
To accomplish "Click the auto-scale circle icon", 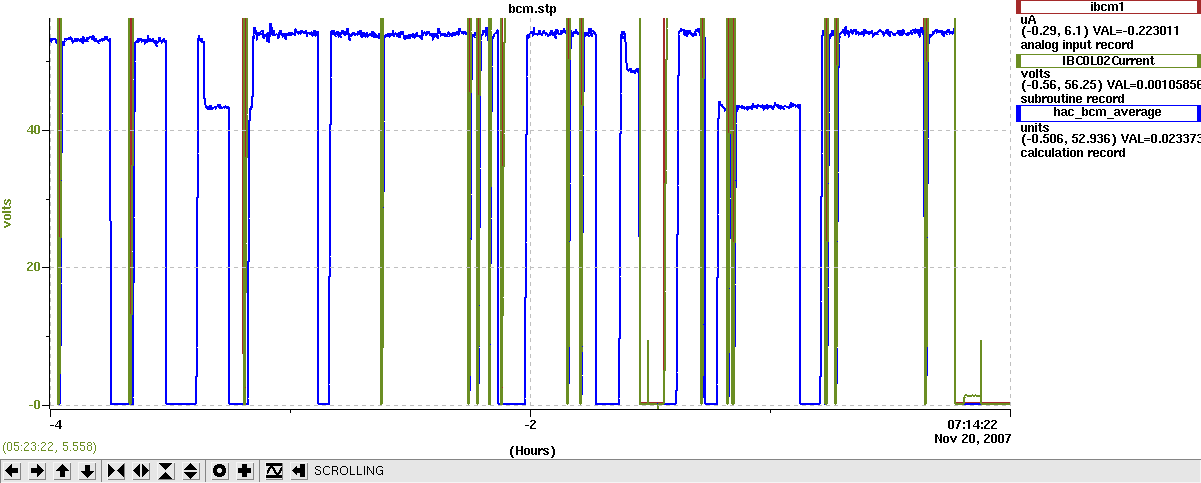I will pos(219,470).
